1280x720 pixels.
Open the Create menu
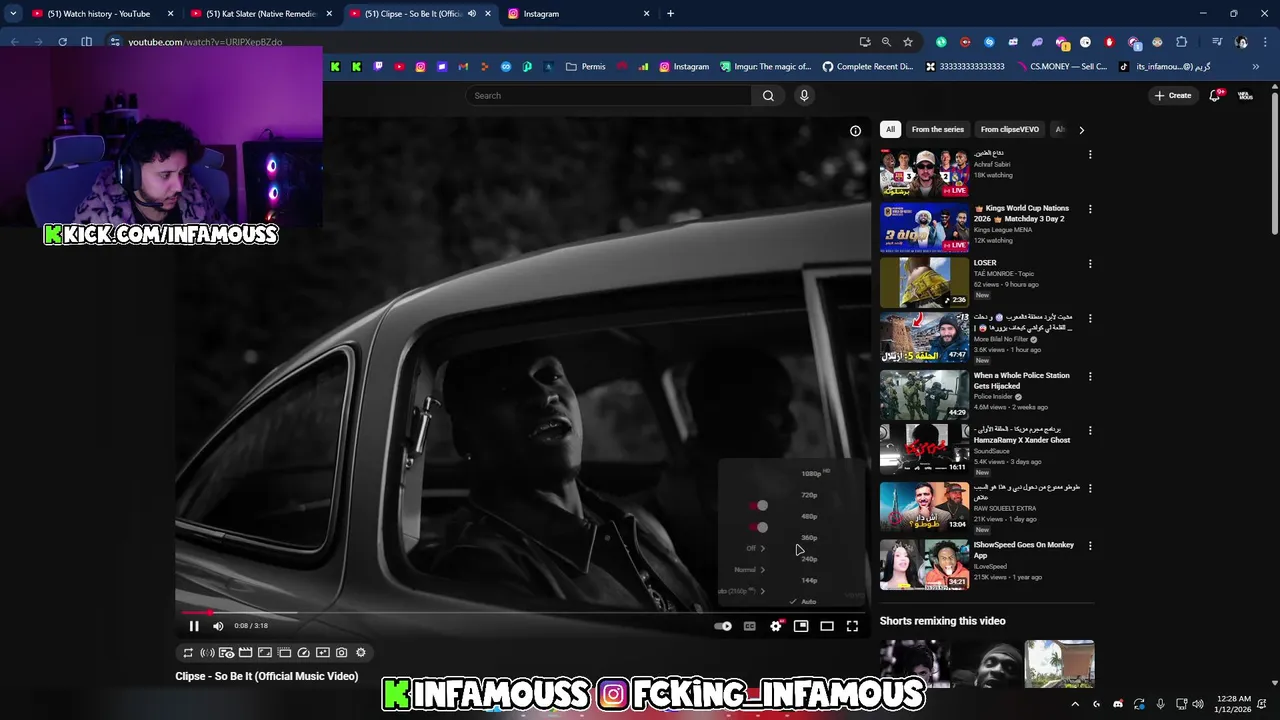point(1173,96)
